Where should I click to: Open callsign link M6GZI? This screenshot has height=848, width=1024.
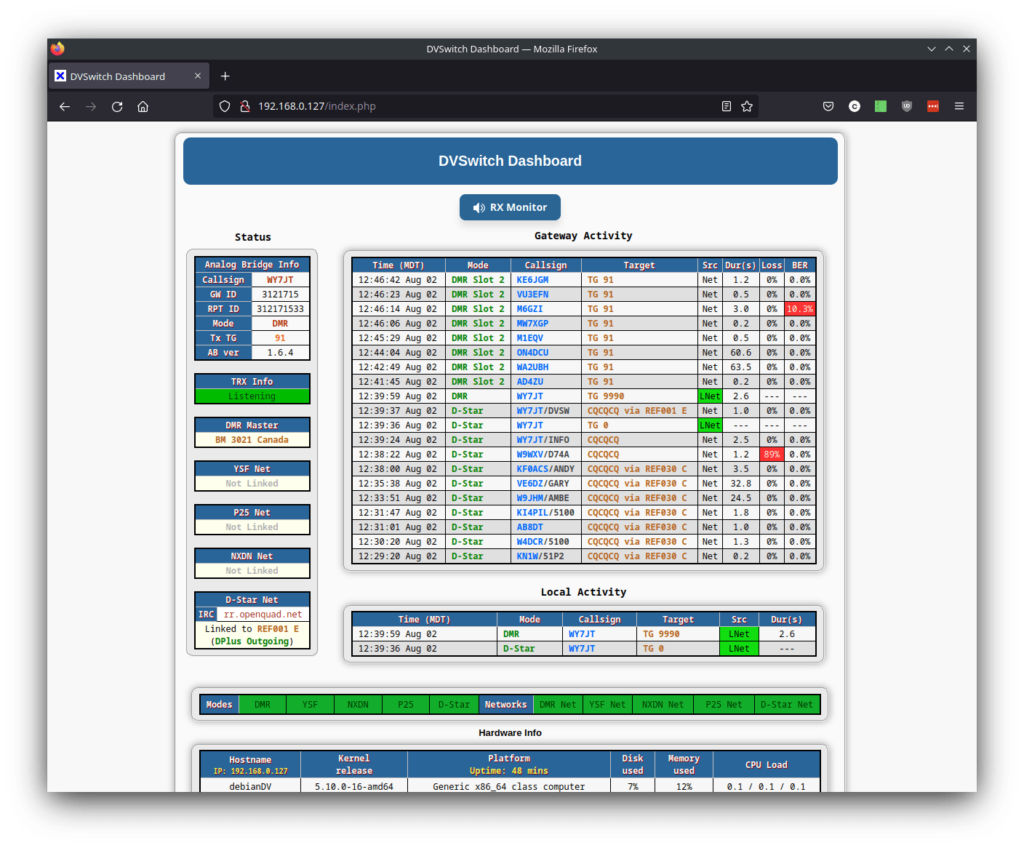pos(530,308)
